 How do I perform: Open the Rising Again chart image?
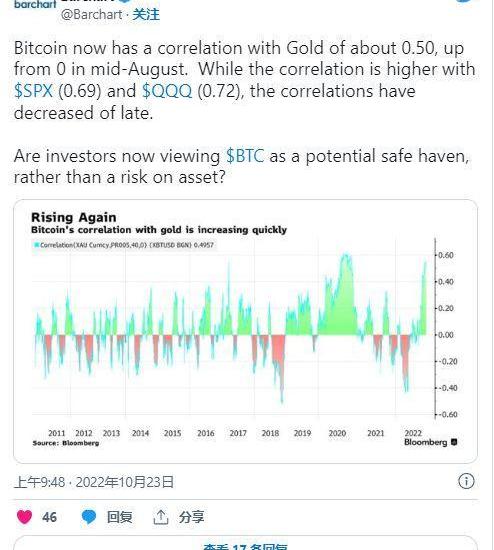point(245,331)
